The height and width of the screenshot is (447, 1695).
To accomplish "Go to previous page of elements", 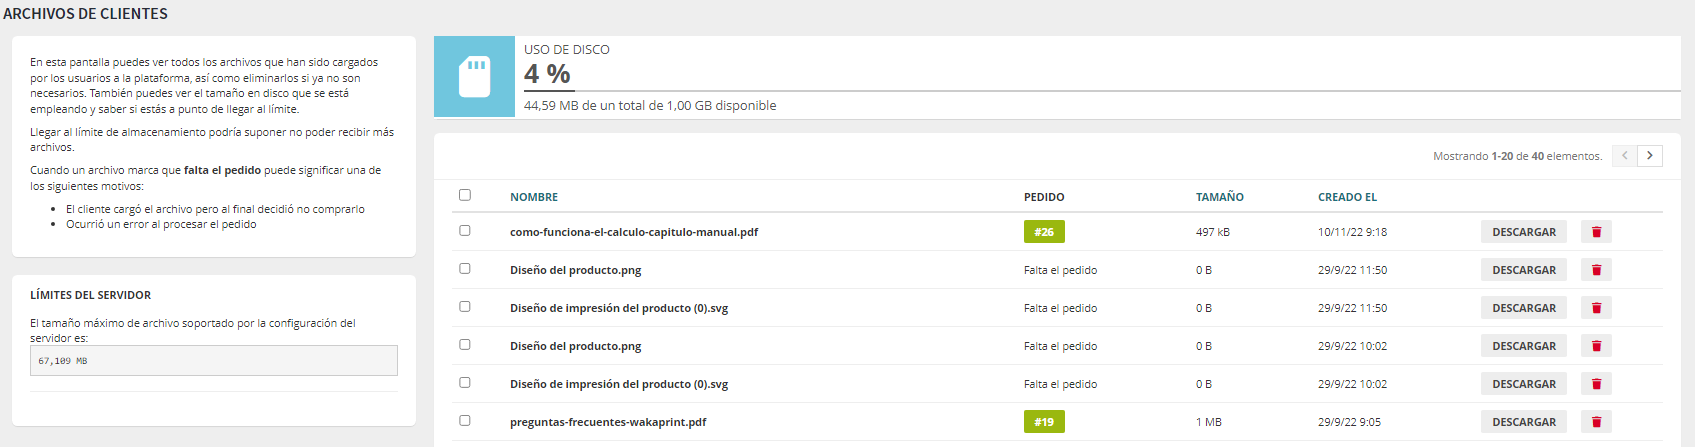I will (x=1624, y=156).
